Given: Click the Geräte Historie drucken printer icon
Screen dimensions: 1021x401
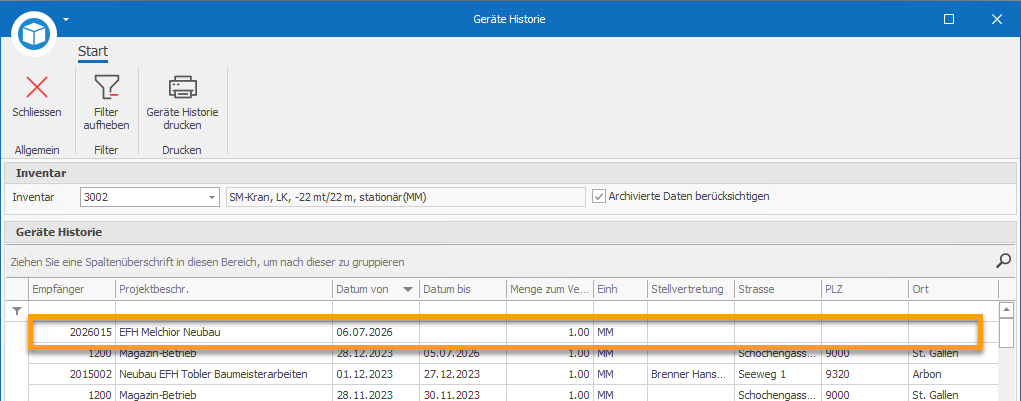Looking at the screenshot, I should pyautogui.click(x=182, y=87).
